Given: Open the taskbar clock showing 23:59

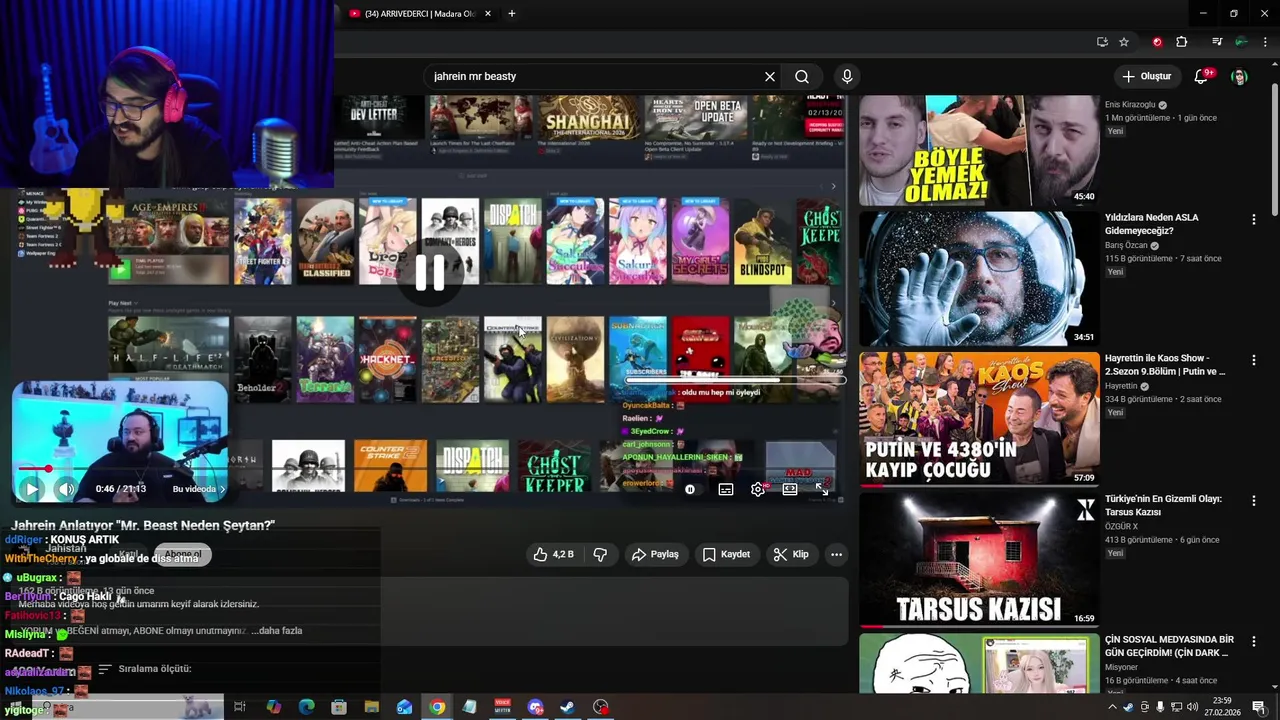Looking at the screenshot, I should coord(1222,707).
